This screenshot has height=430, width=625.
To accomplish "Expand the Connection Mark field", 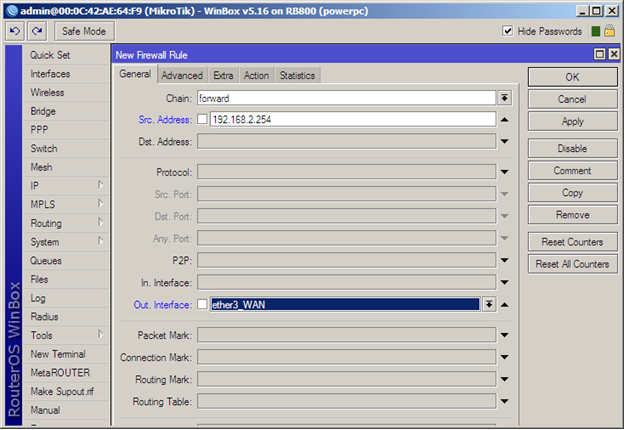I will coord(504,357).
